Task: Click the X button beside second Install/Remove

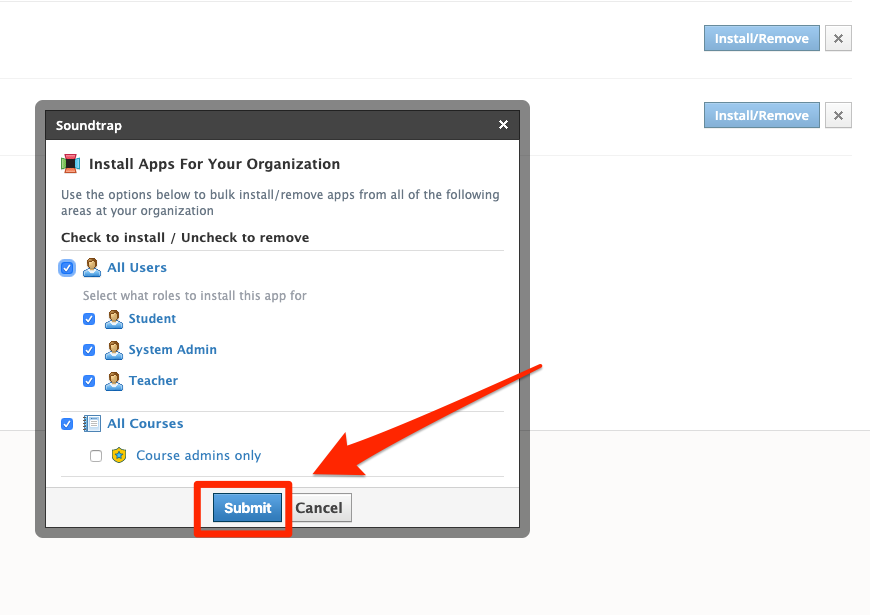Action: tap(838, 115)
